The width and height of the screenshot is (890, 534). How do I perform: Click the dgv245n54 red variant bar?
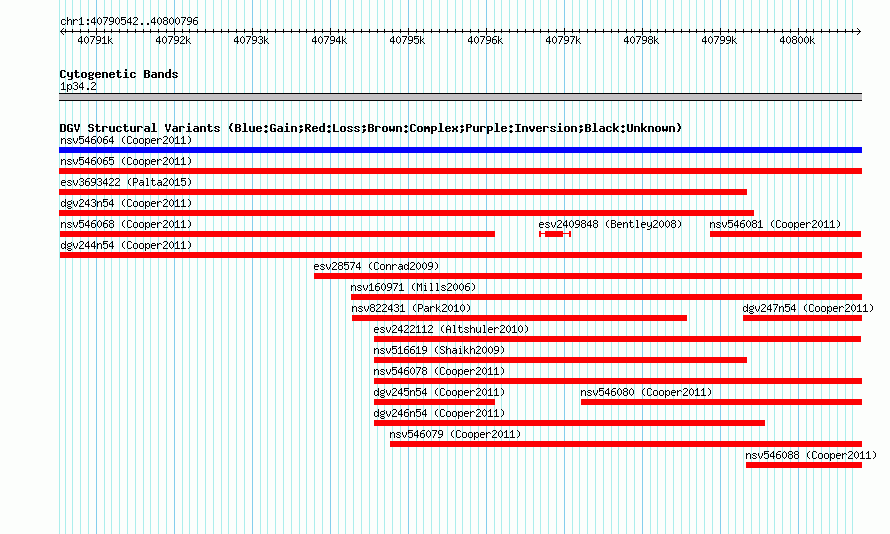coord(434,402)
